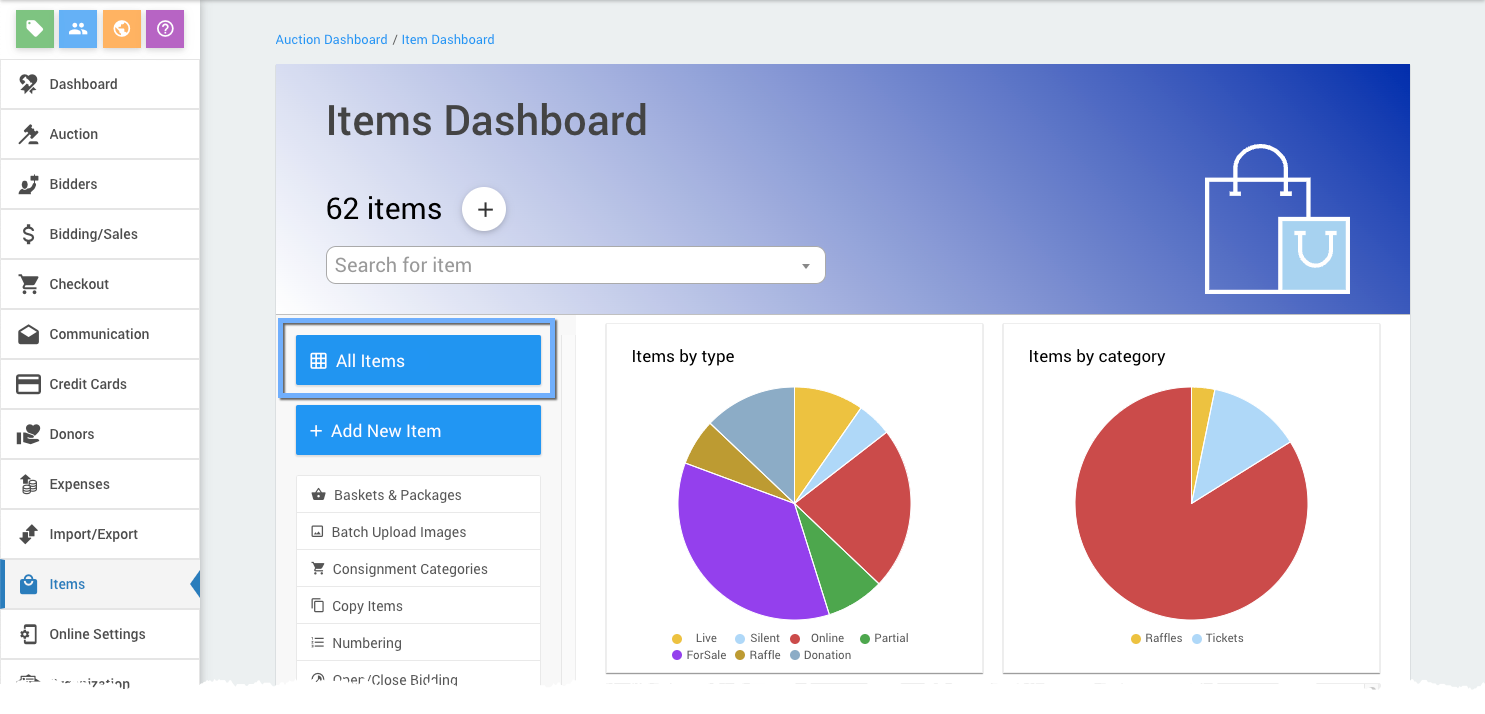Select Batch Upload Images option
The height and width of the screenshot is (714, 1485).
pos(398,532)
